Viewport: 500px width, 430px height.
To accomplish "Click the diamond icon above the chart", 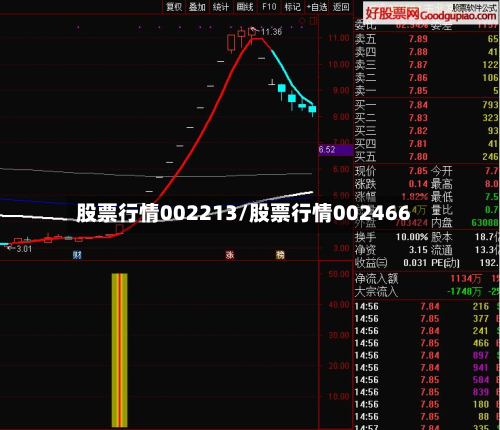I will click(x=302, y=21).
